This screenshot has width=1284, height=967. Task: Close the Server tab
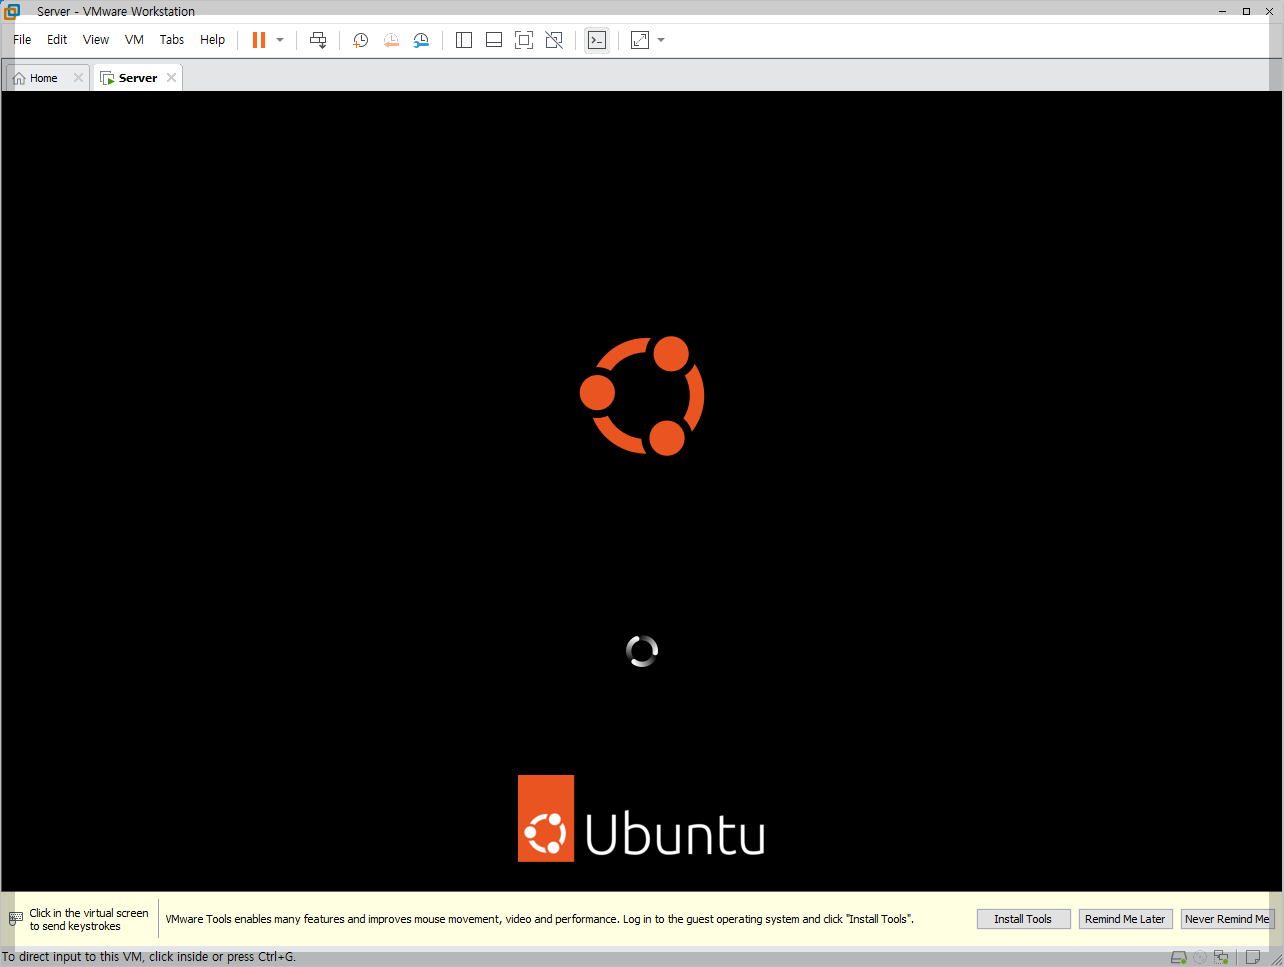171,78
